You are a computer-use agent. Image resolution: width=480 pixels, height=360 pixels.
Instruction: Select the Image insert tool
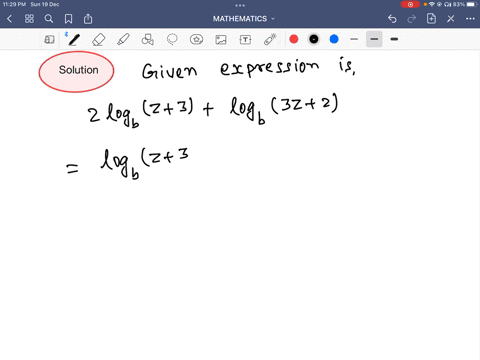pos(221,40)
